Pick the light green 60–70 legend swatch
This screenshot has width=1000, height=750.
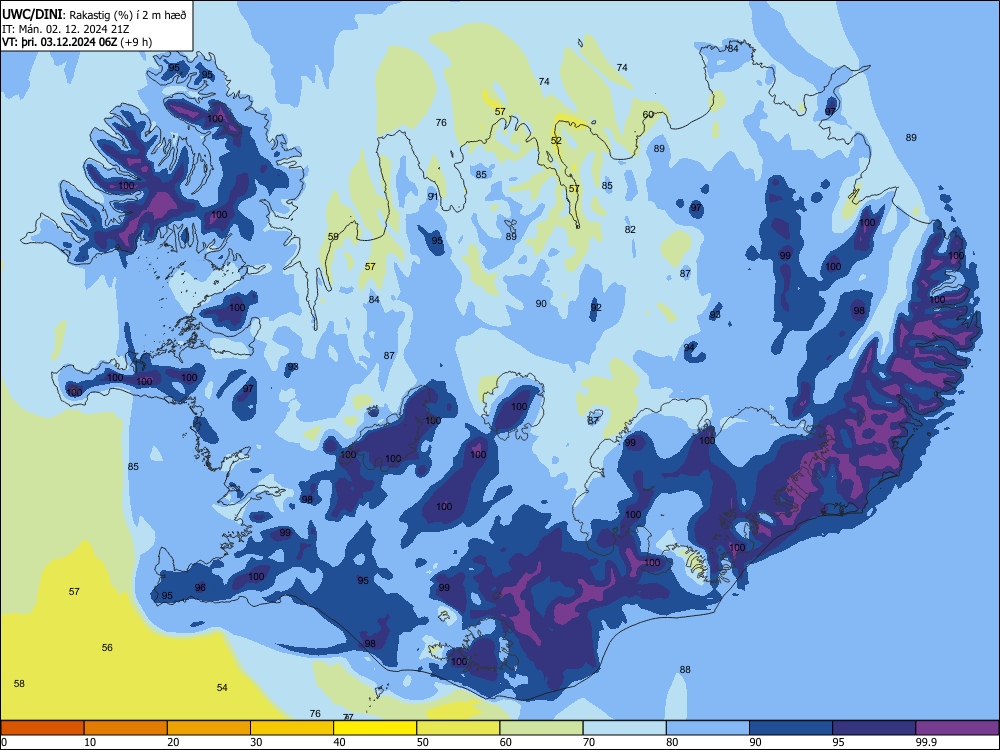[541, 728]
